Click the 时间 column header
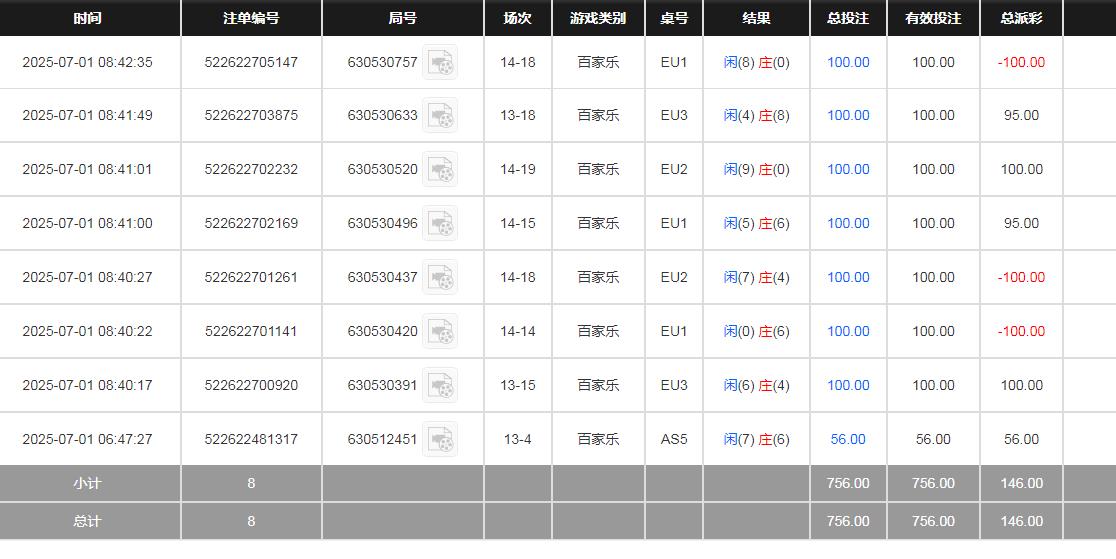Viewport: 1116px width, 559px height. click(88, 18)
